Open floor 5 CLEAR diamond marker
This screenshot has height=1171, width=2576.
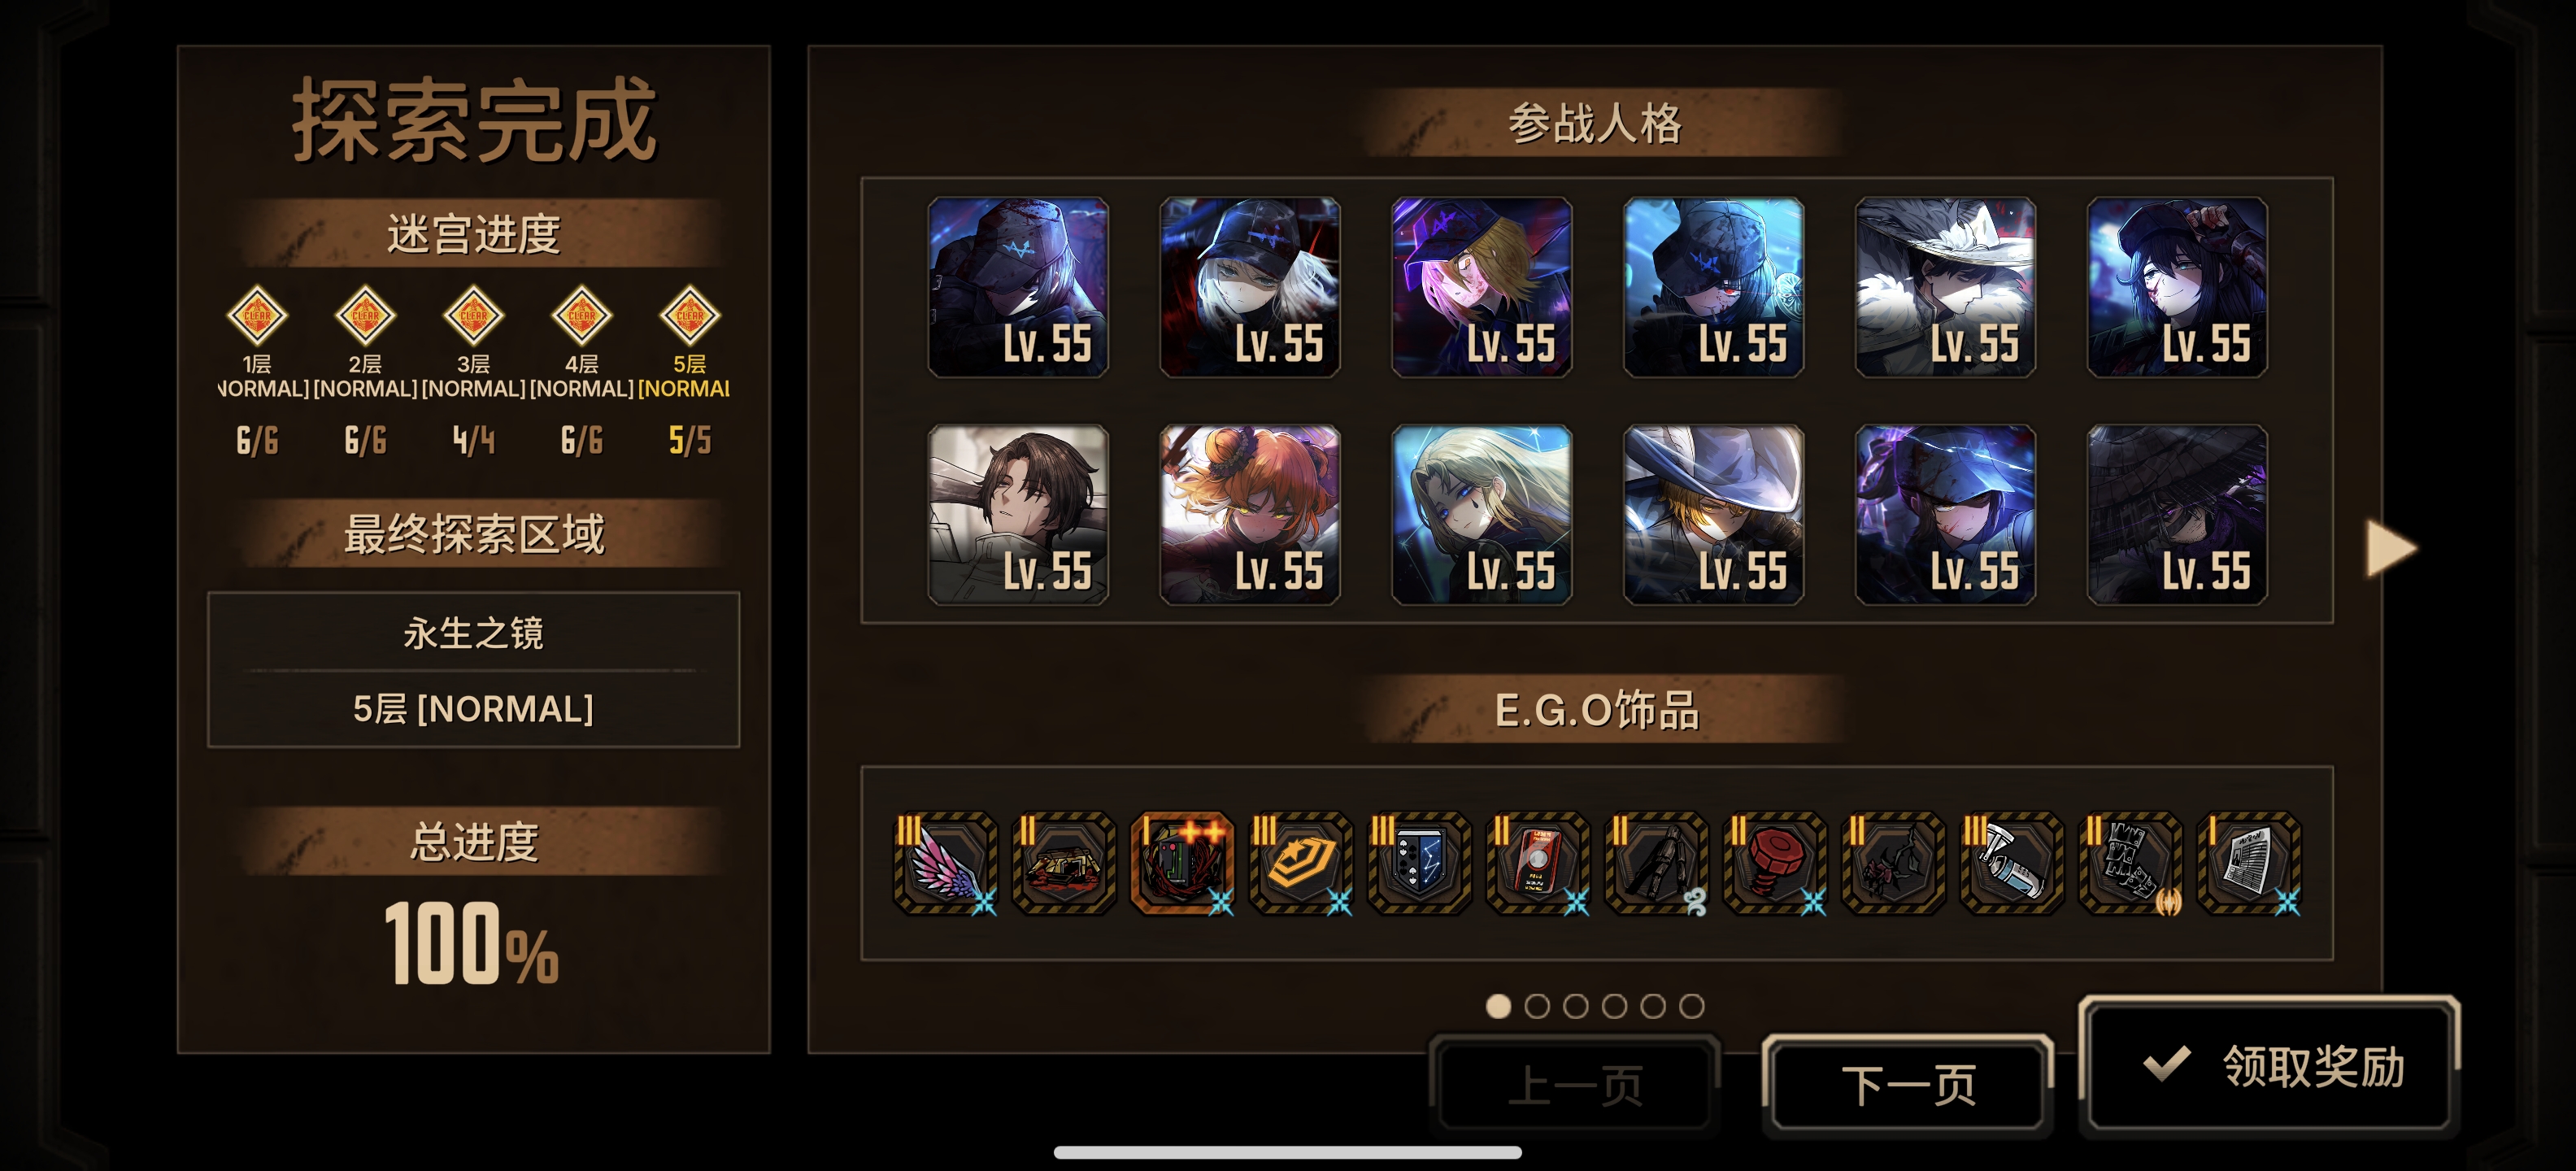coord(690,316)
